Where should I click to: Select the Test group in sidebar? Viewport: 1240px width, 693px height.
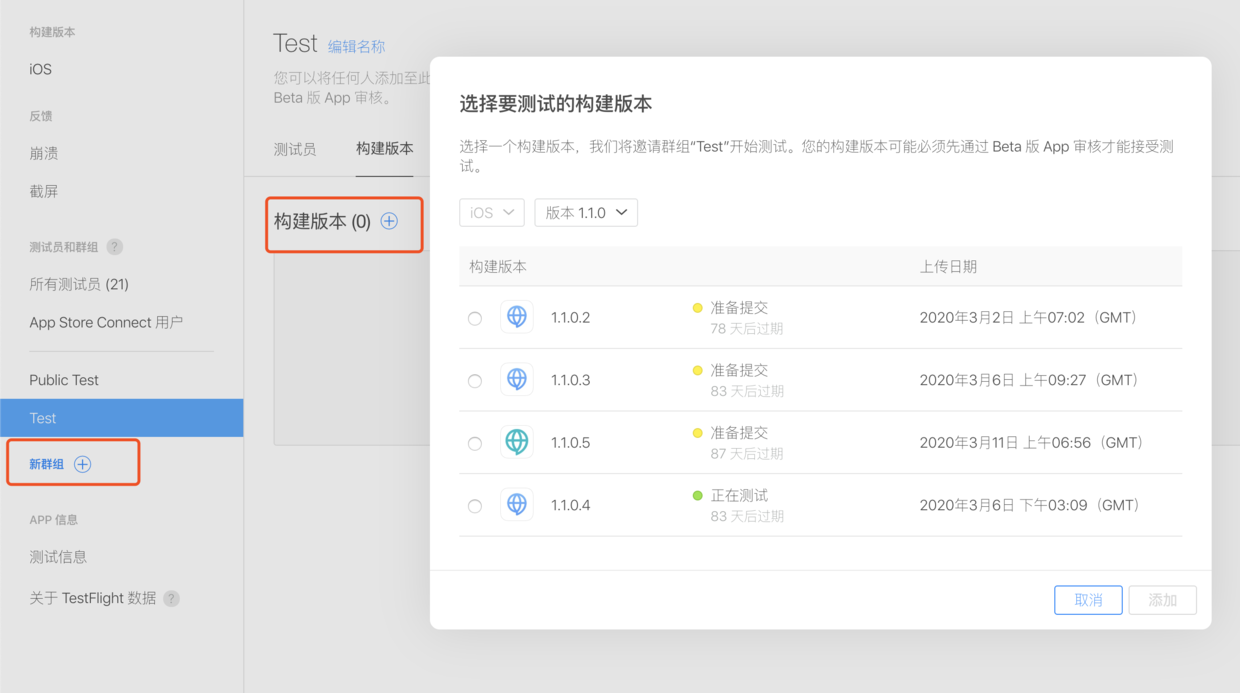point(121,418)
